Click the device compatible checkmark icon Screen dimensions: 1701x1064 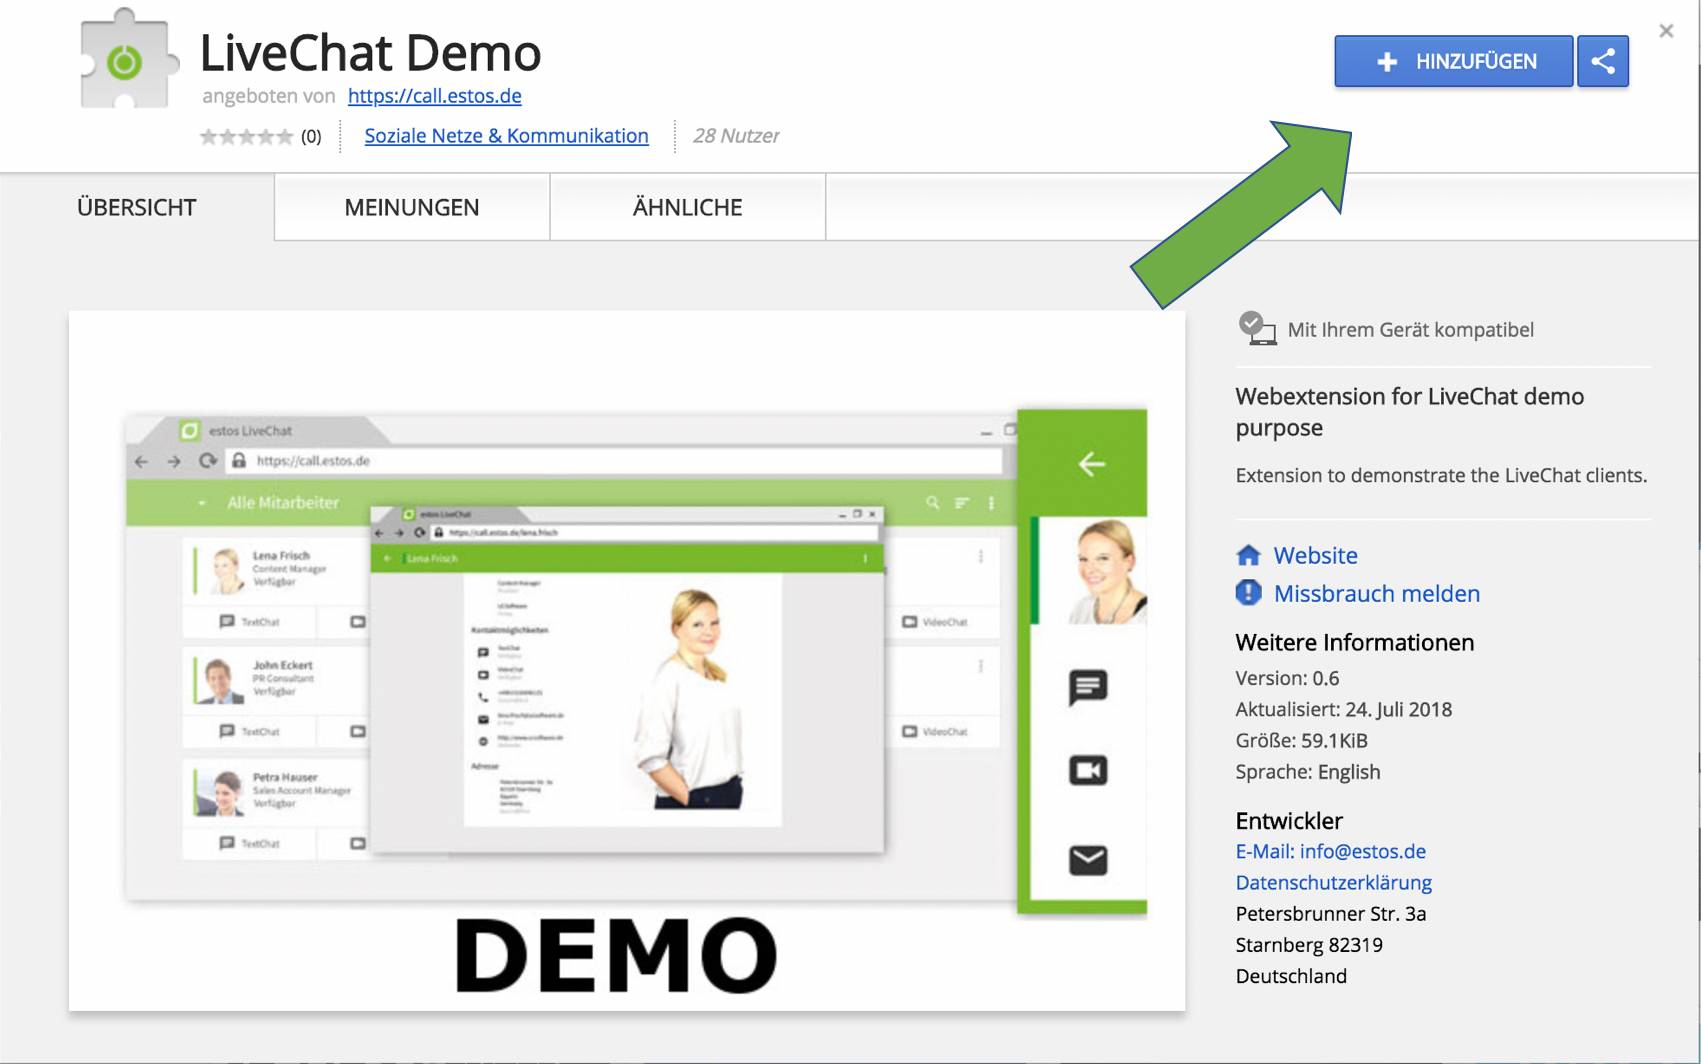(x=1257, y=328)
